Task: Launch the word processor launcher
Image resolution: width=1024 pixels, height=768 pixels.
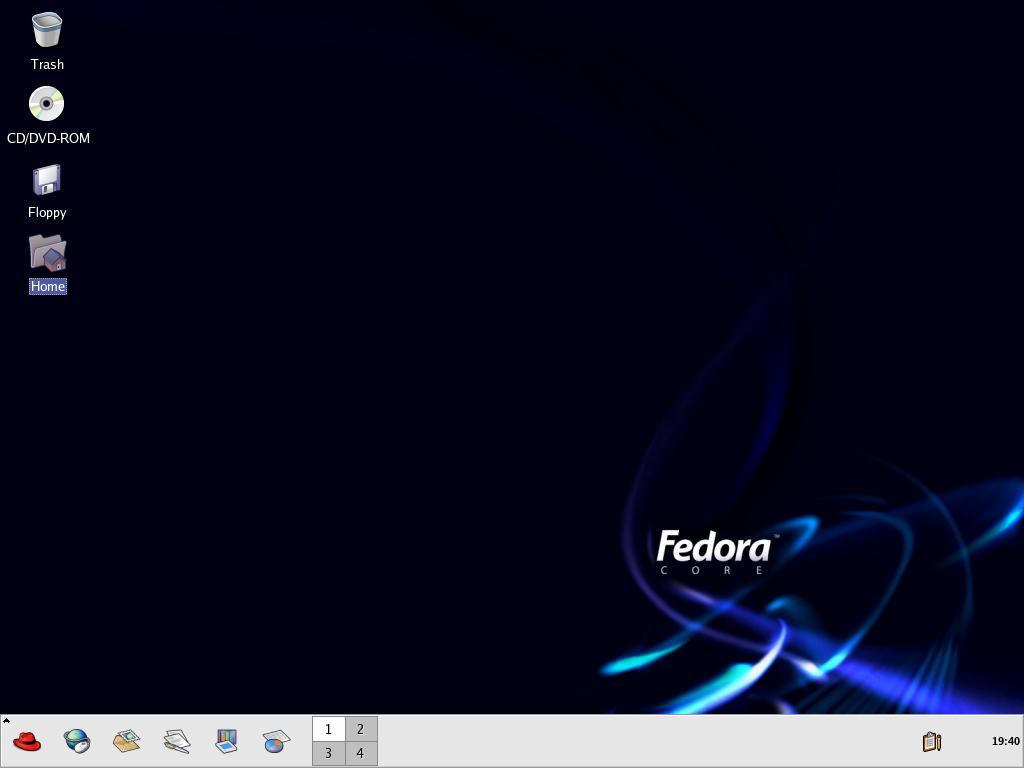Action: pyautogui.click(x=176, y=741)
